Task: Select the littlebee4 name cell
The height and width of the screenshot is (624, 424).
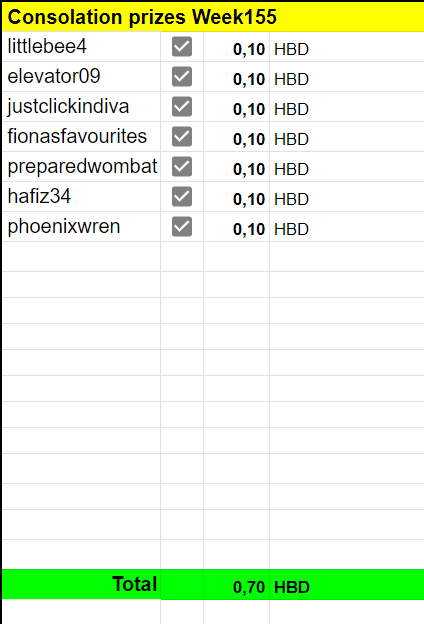Action: 81,47
